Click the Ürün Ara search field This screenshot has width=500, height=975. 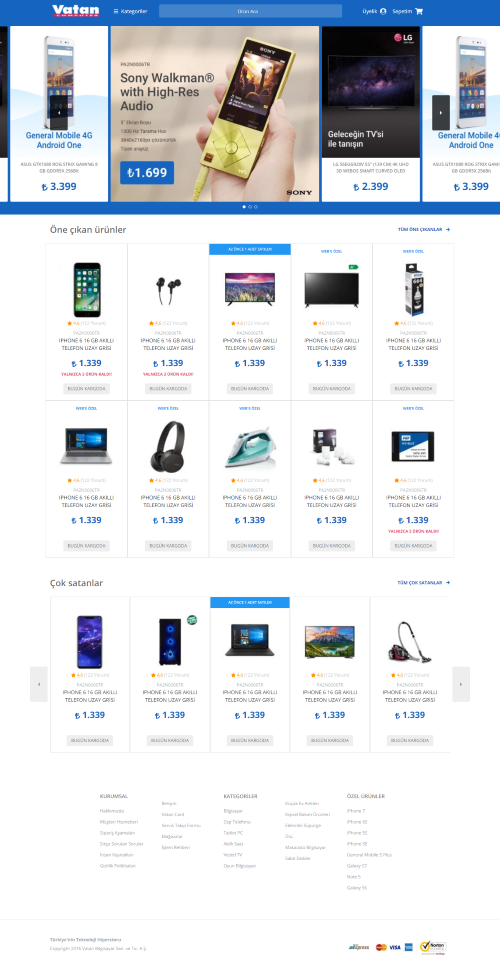tap(250, 11)
